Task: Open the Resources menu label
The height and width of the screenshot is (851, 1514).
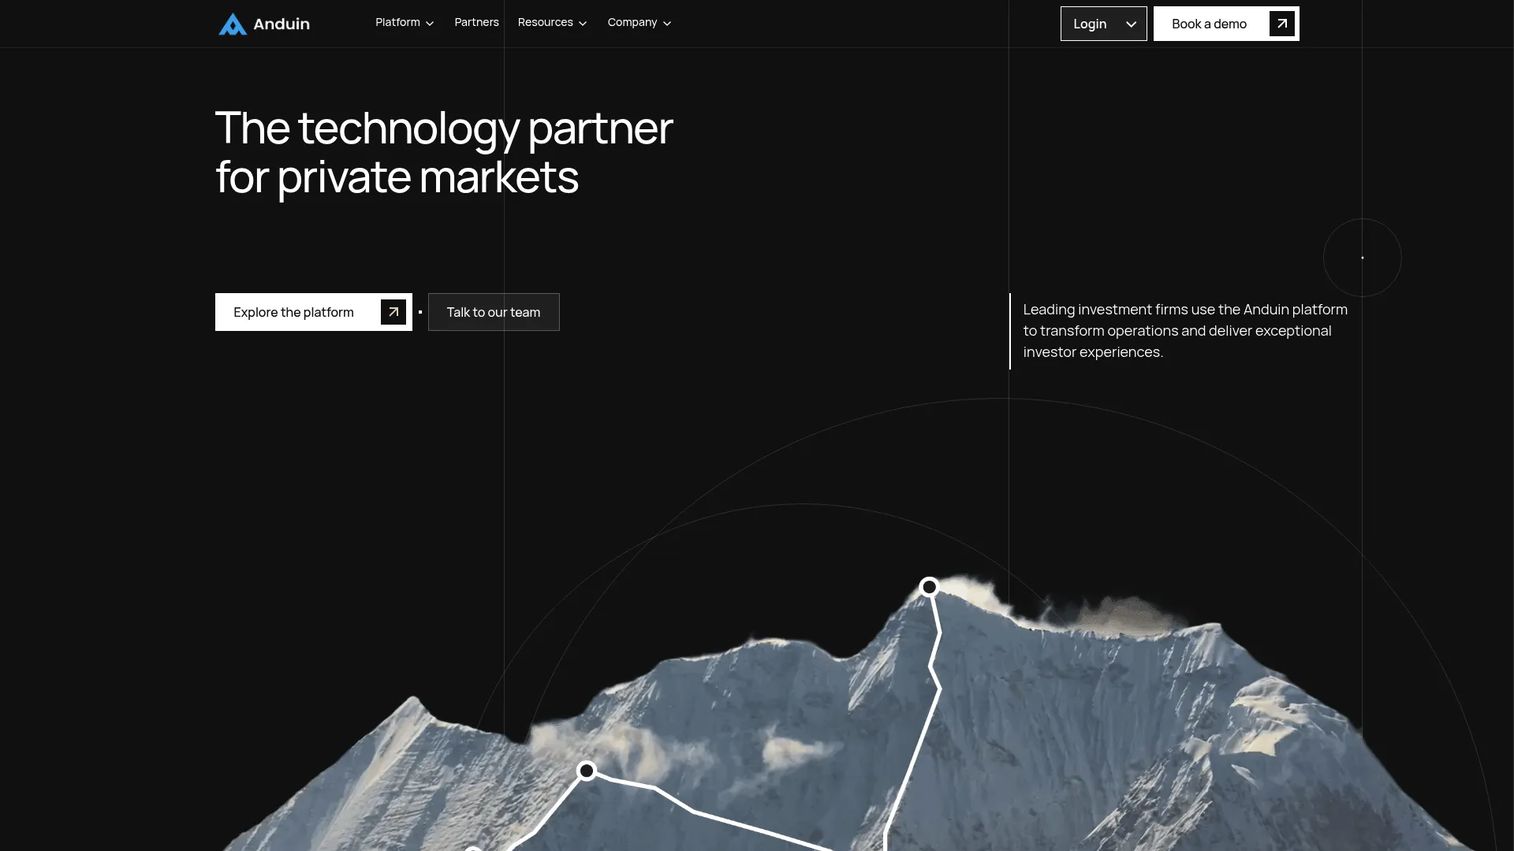Action: point(545,22)
